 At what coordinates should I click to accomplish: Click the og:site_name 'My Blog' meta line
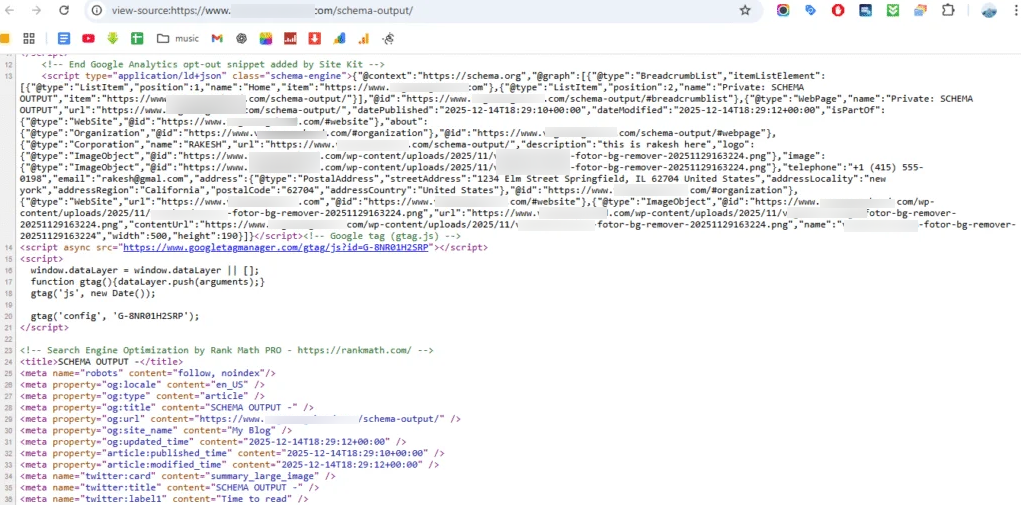click(156, 430)
